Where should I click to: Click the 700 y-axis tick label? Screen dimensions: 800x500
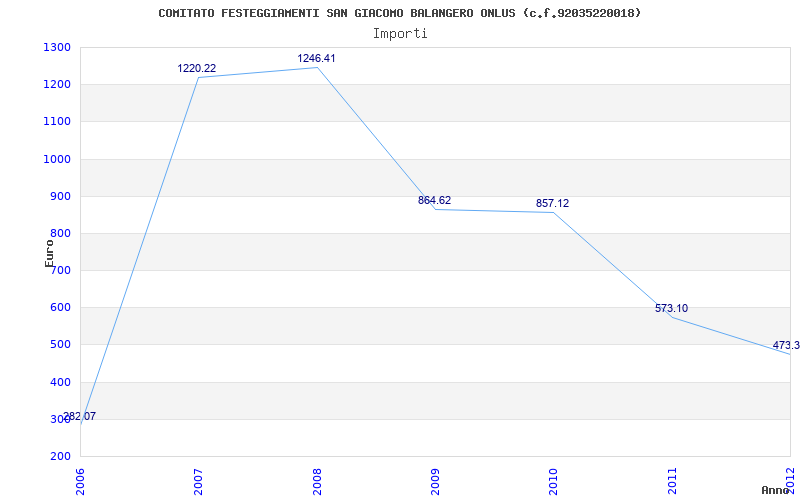(60, 271)
